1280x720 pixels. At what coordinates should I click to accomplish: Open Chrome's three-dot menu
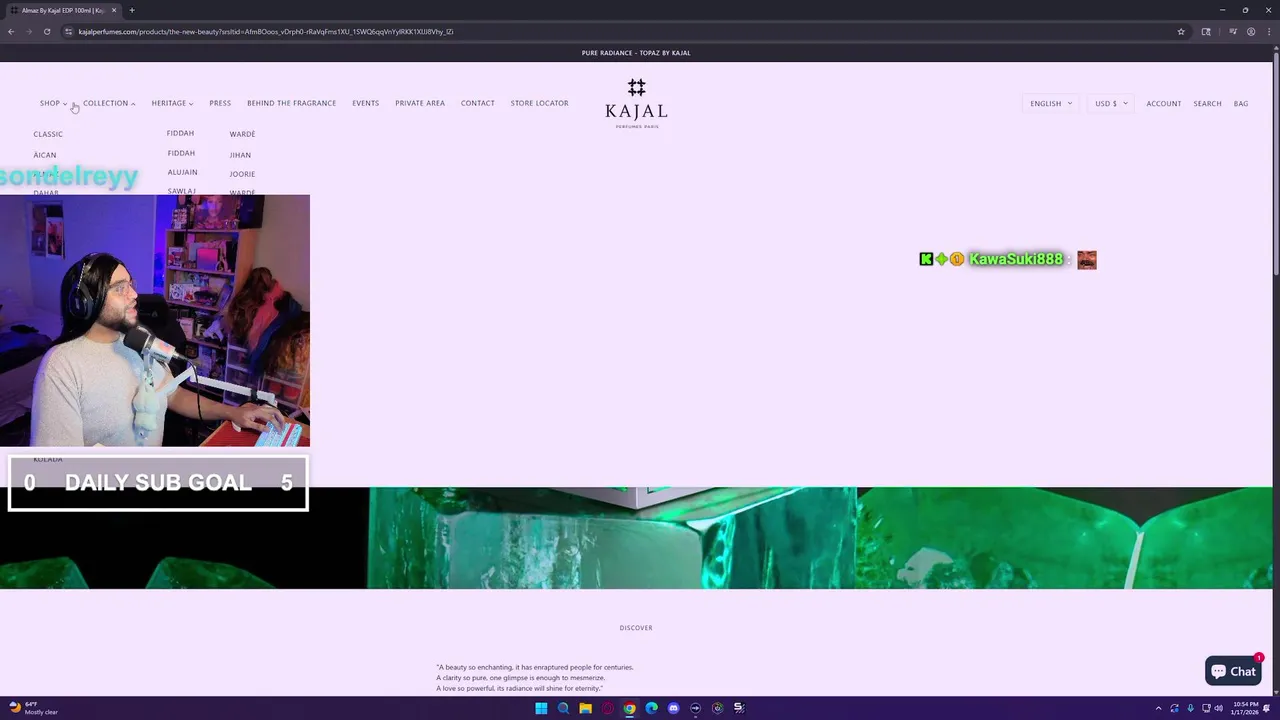point(1268,32)
